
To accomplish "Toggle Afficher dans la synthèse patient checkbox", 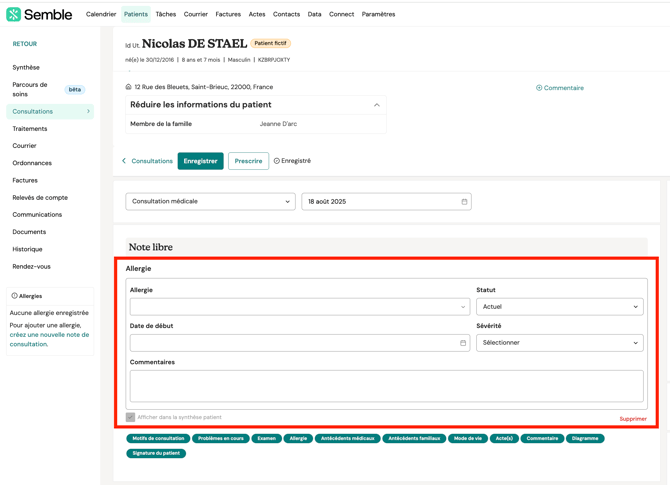I will click(130, 417).
